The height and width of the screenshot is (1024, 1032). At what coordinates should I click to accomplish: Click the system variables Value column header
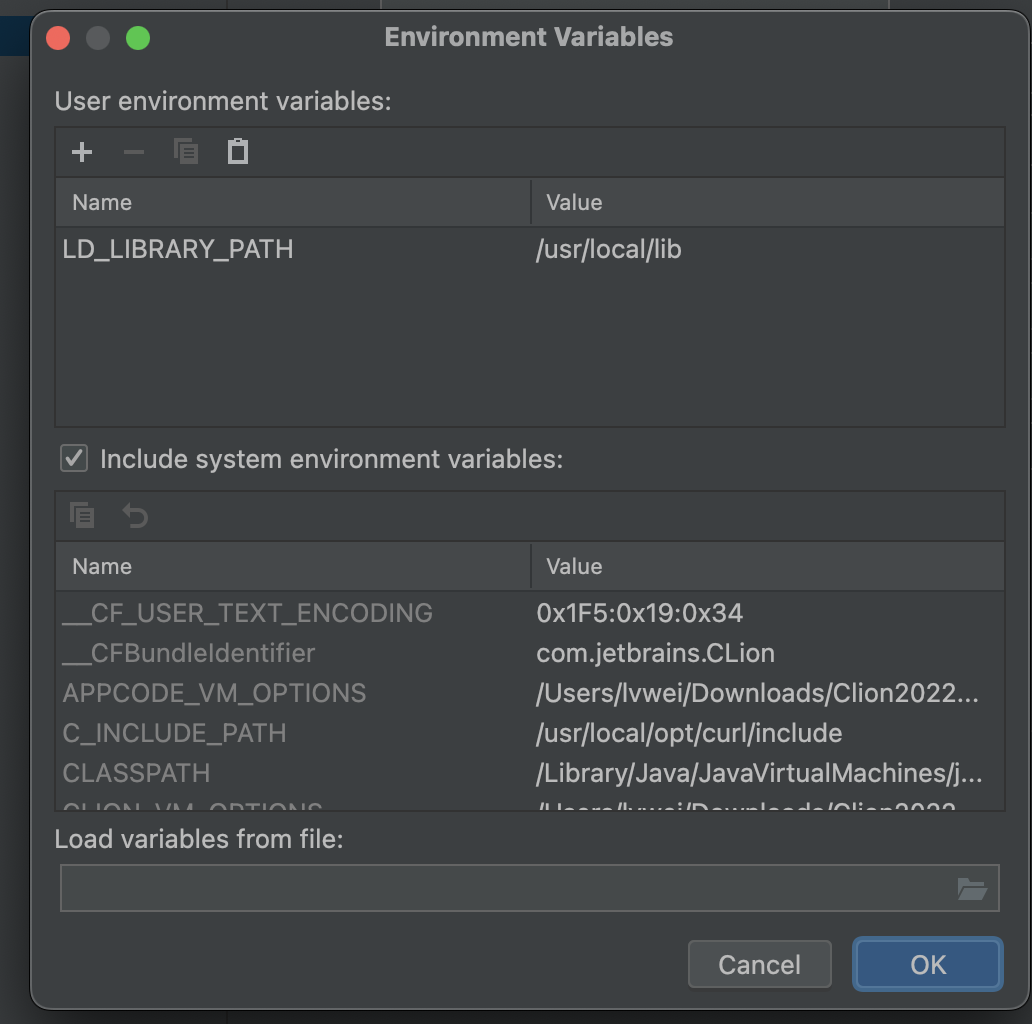tap(767, 567)
